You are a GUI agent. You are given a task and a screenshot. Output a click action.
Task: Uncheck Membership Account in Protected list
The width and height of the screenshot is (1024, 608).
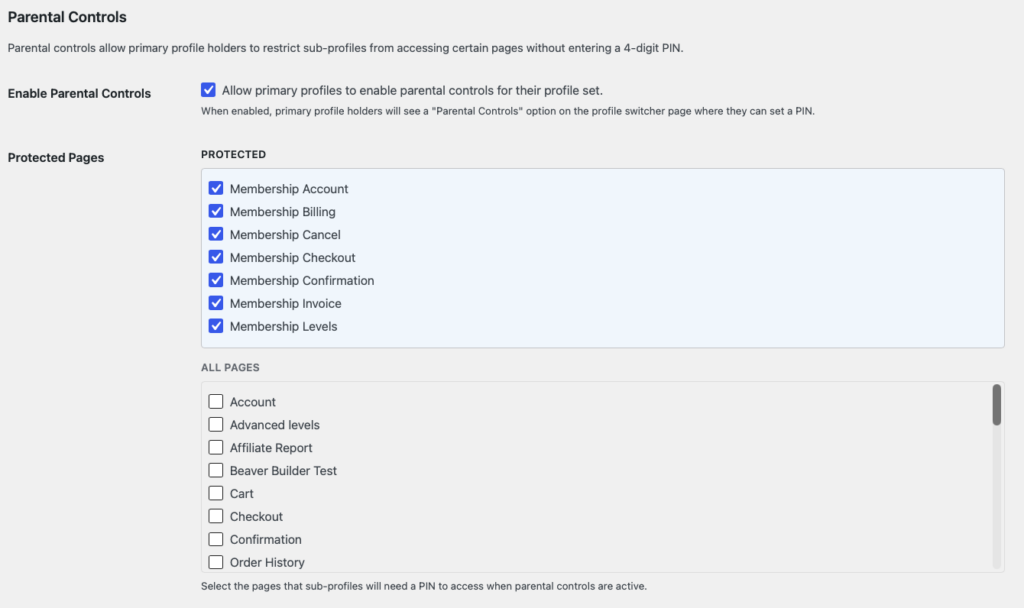pyautogui.click(x=215, y=188)
